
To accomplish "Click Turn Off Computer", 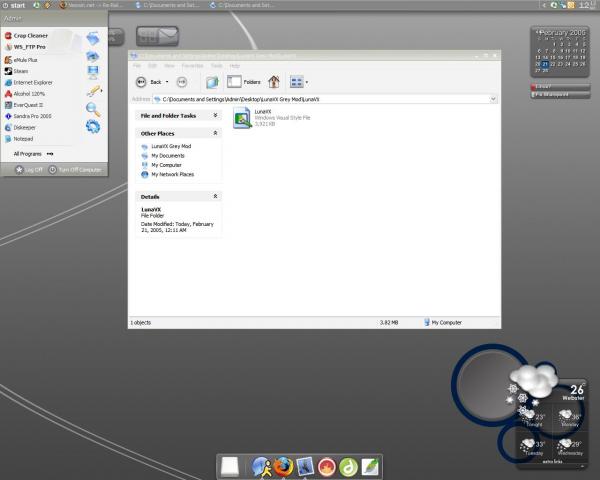I will (x=75, y=170).
